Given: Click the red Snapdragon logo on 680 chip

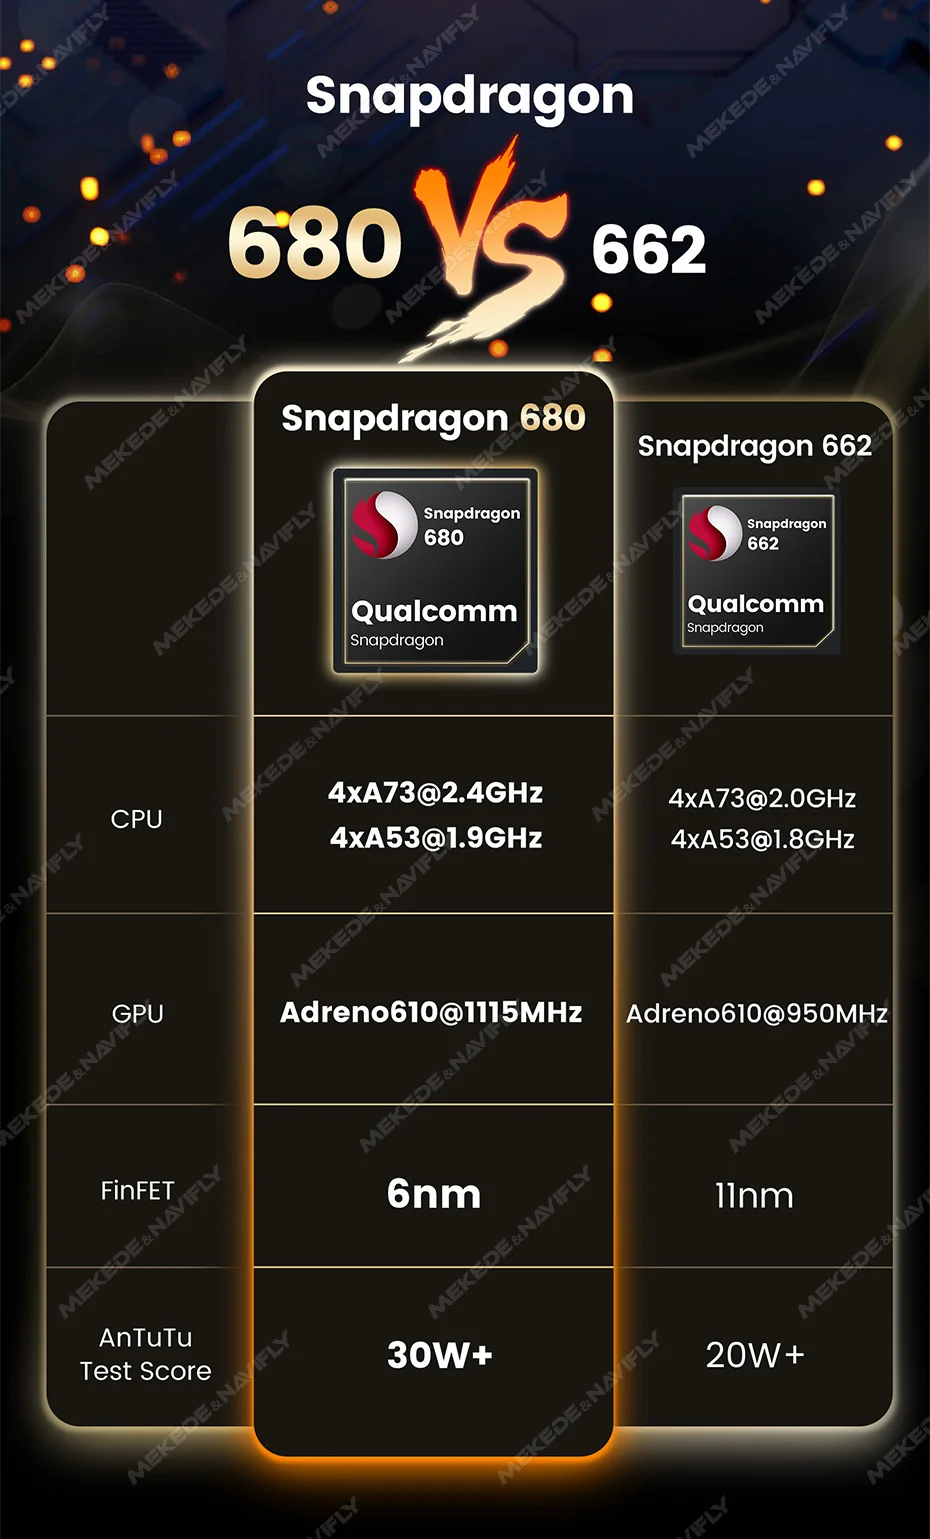Looking at the screenshot, I should (x=384, y=525).
